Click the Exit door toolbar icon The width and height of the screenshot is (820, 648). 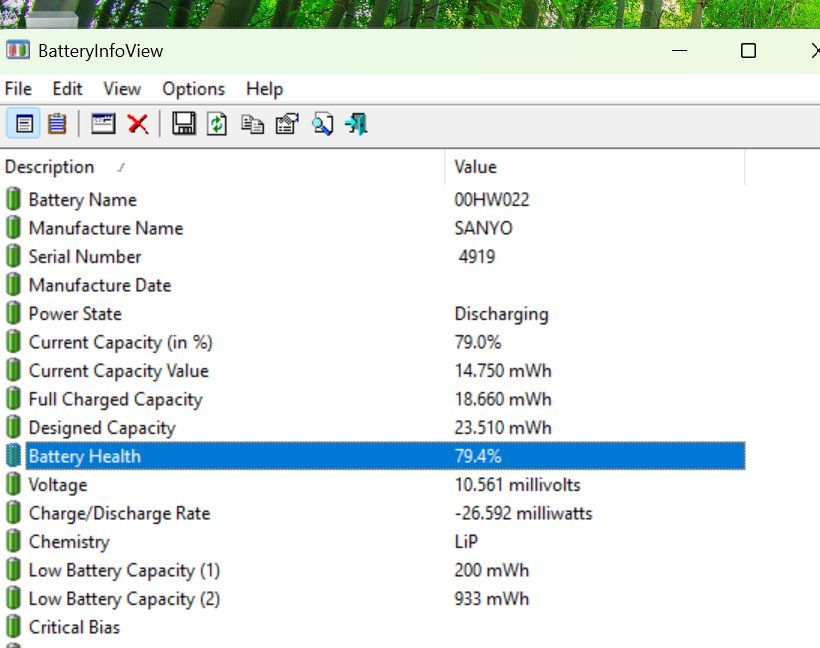(x=356, y=123)
